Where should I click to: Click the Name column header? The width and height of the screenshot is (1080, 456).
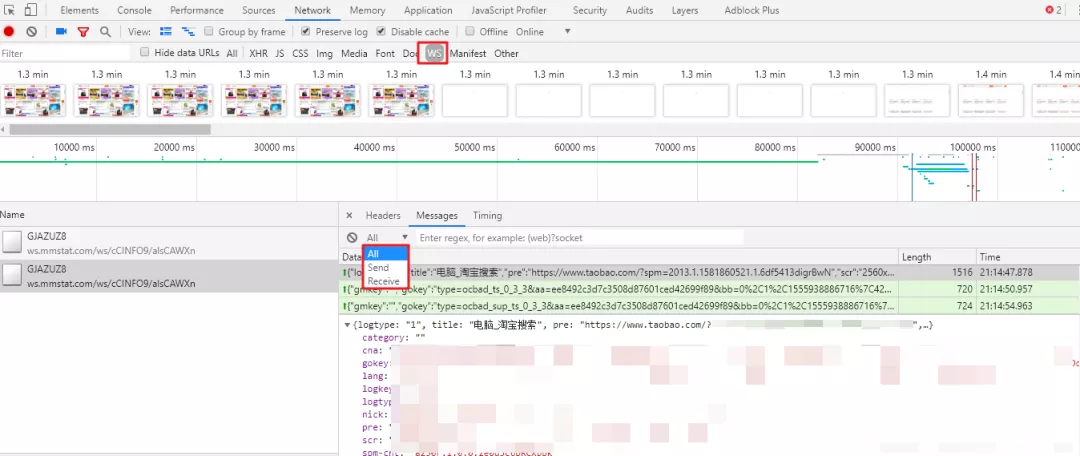pos(169,215)
